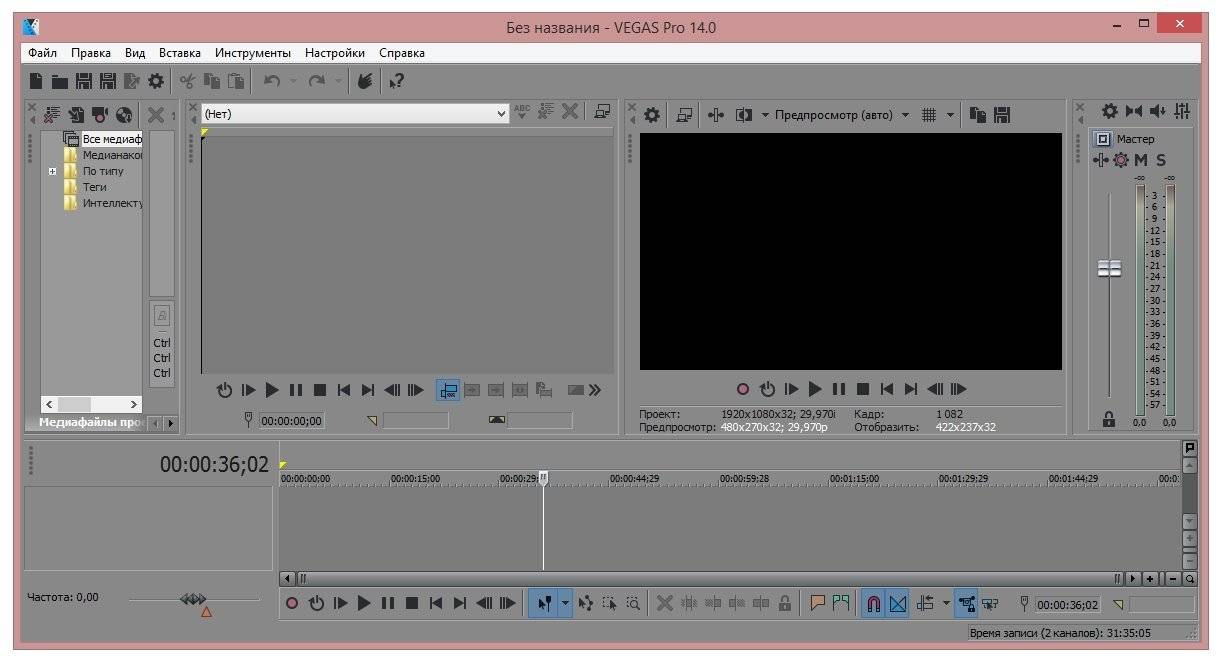The height and width of the screenshot is (669, 1226).
Task: Select the Теги folder
Action: (x=94, y=187)
